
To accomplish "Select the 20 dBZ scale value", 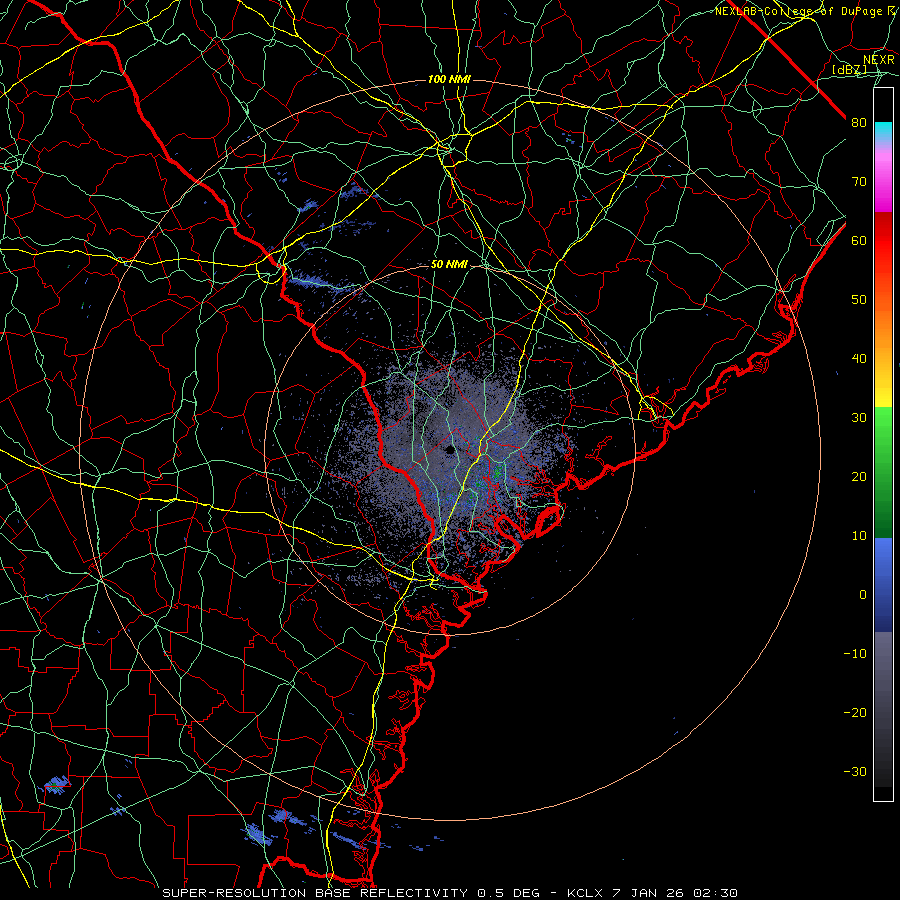I will click(x=859, y=476).
